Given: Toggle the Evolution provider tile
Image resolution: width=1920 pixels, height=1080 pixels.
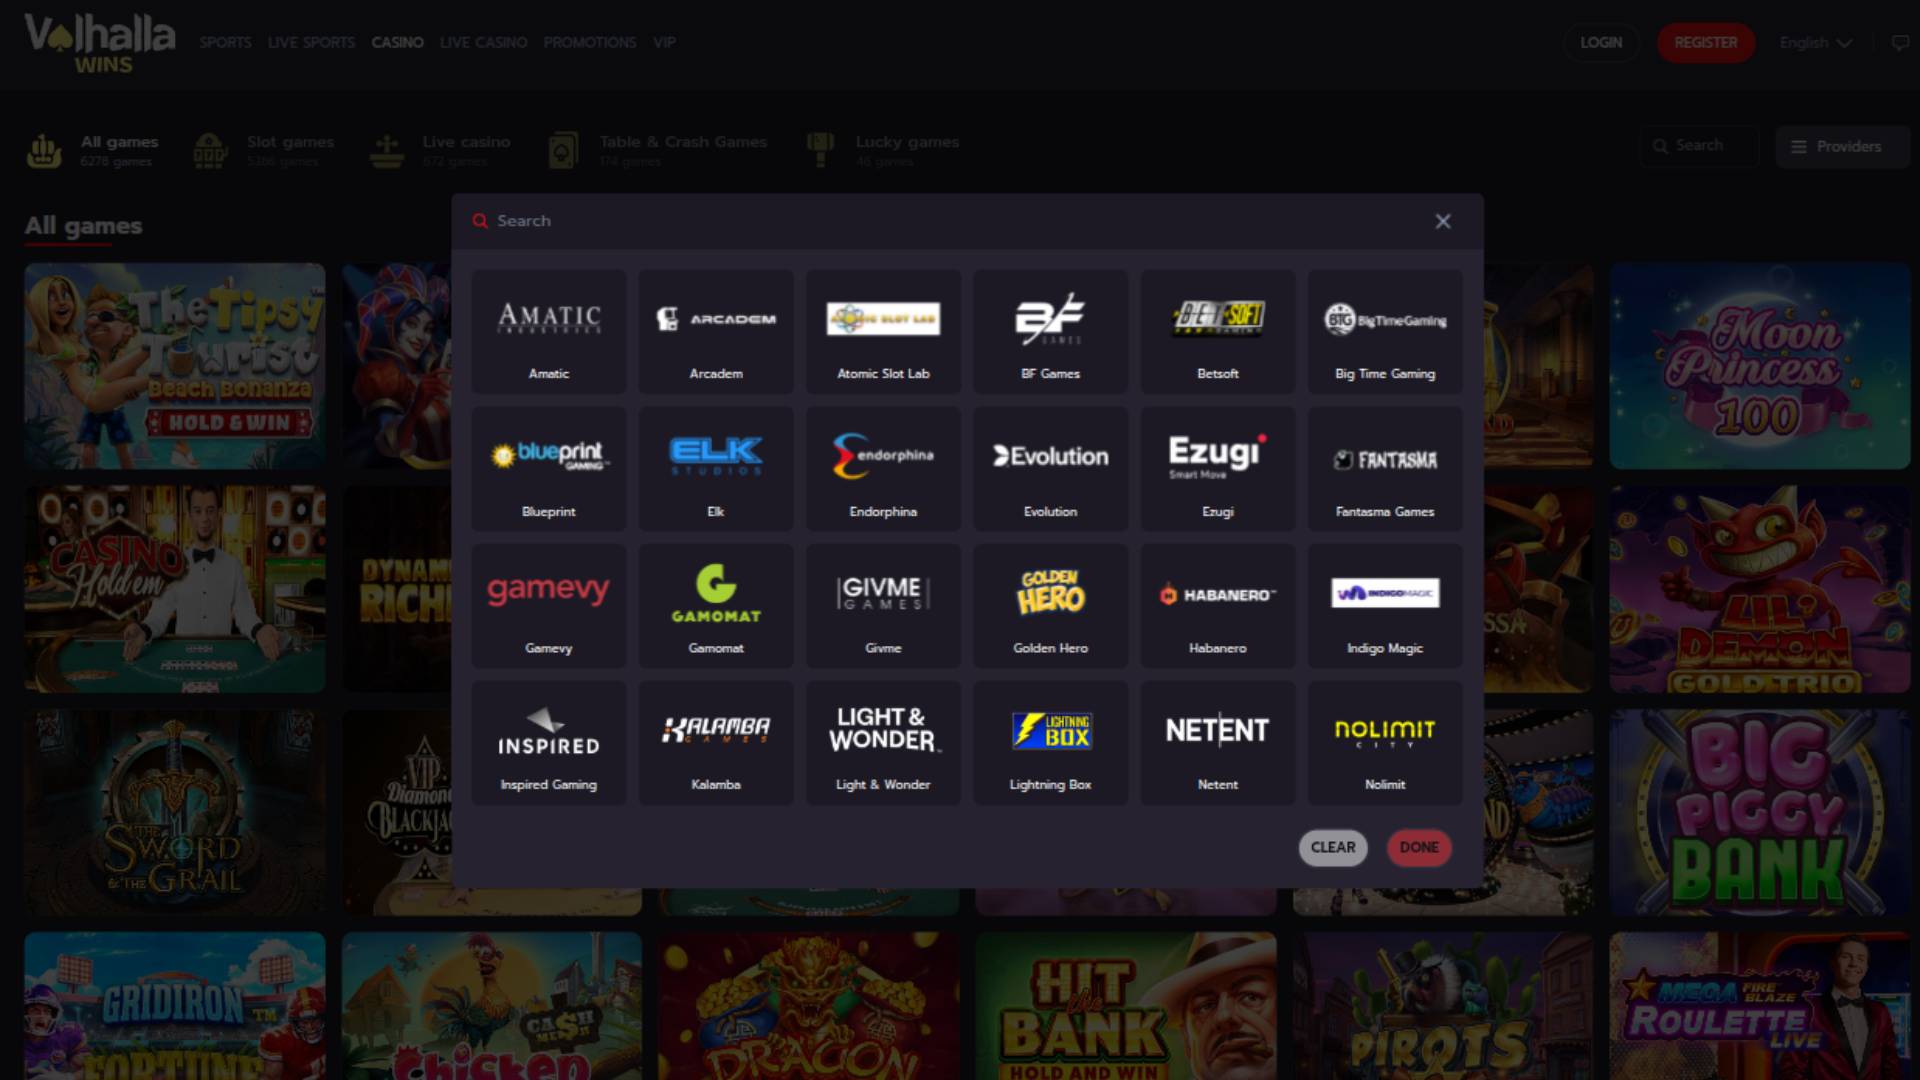Looking at the screenshot, I should click(x=1050, y=468).
